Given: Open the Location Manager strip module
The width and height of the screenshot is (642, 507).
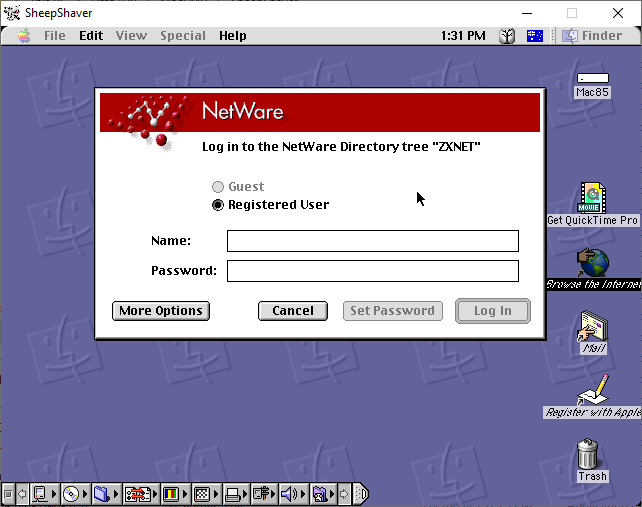Looking at the screenshot, I should click(x=141, y=494).
